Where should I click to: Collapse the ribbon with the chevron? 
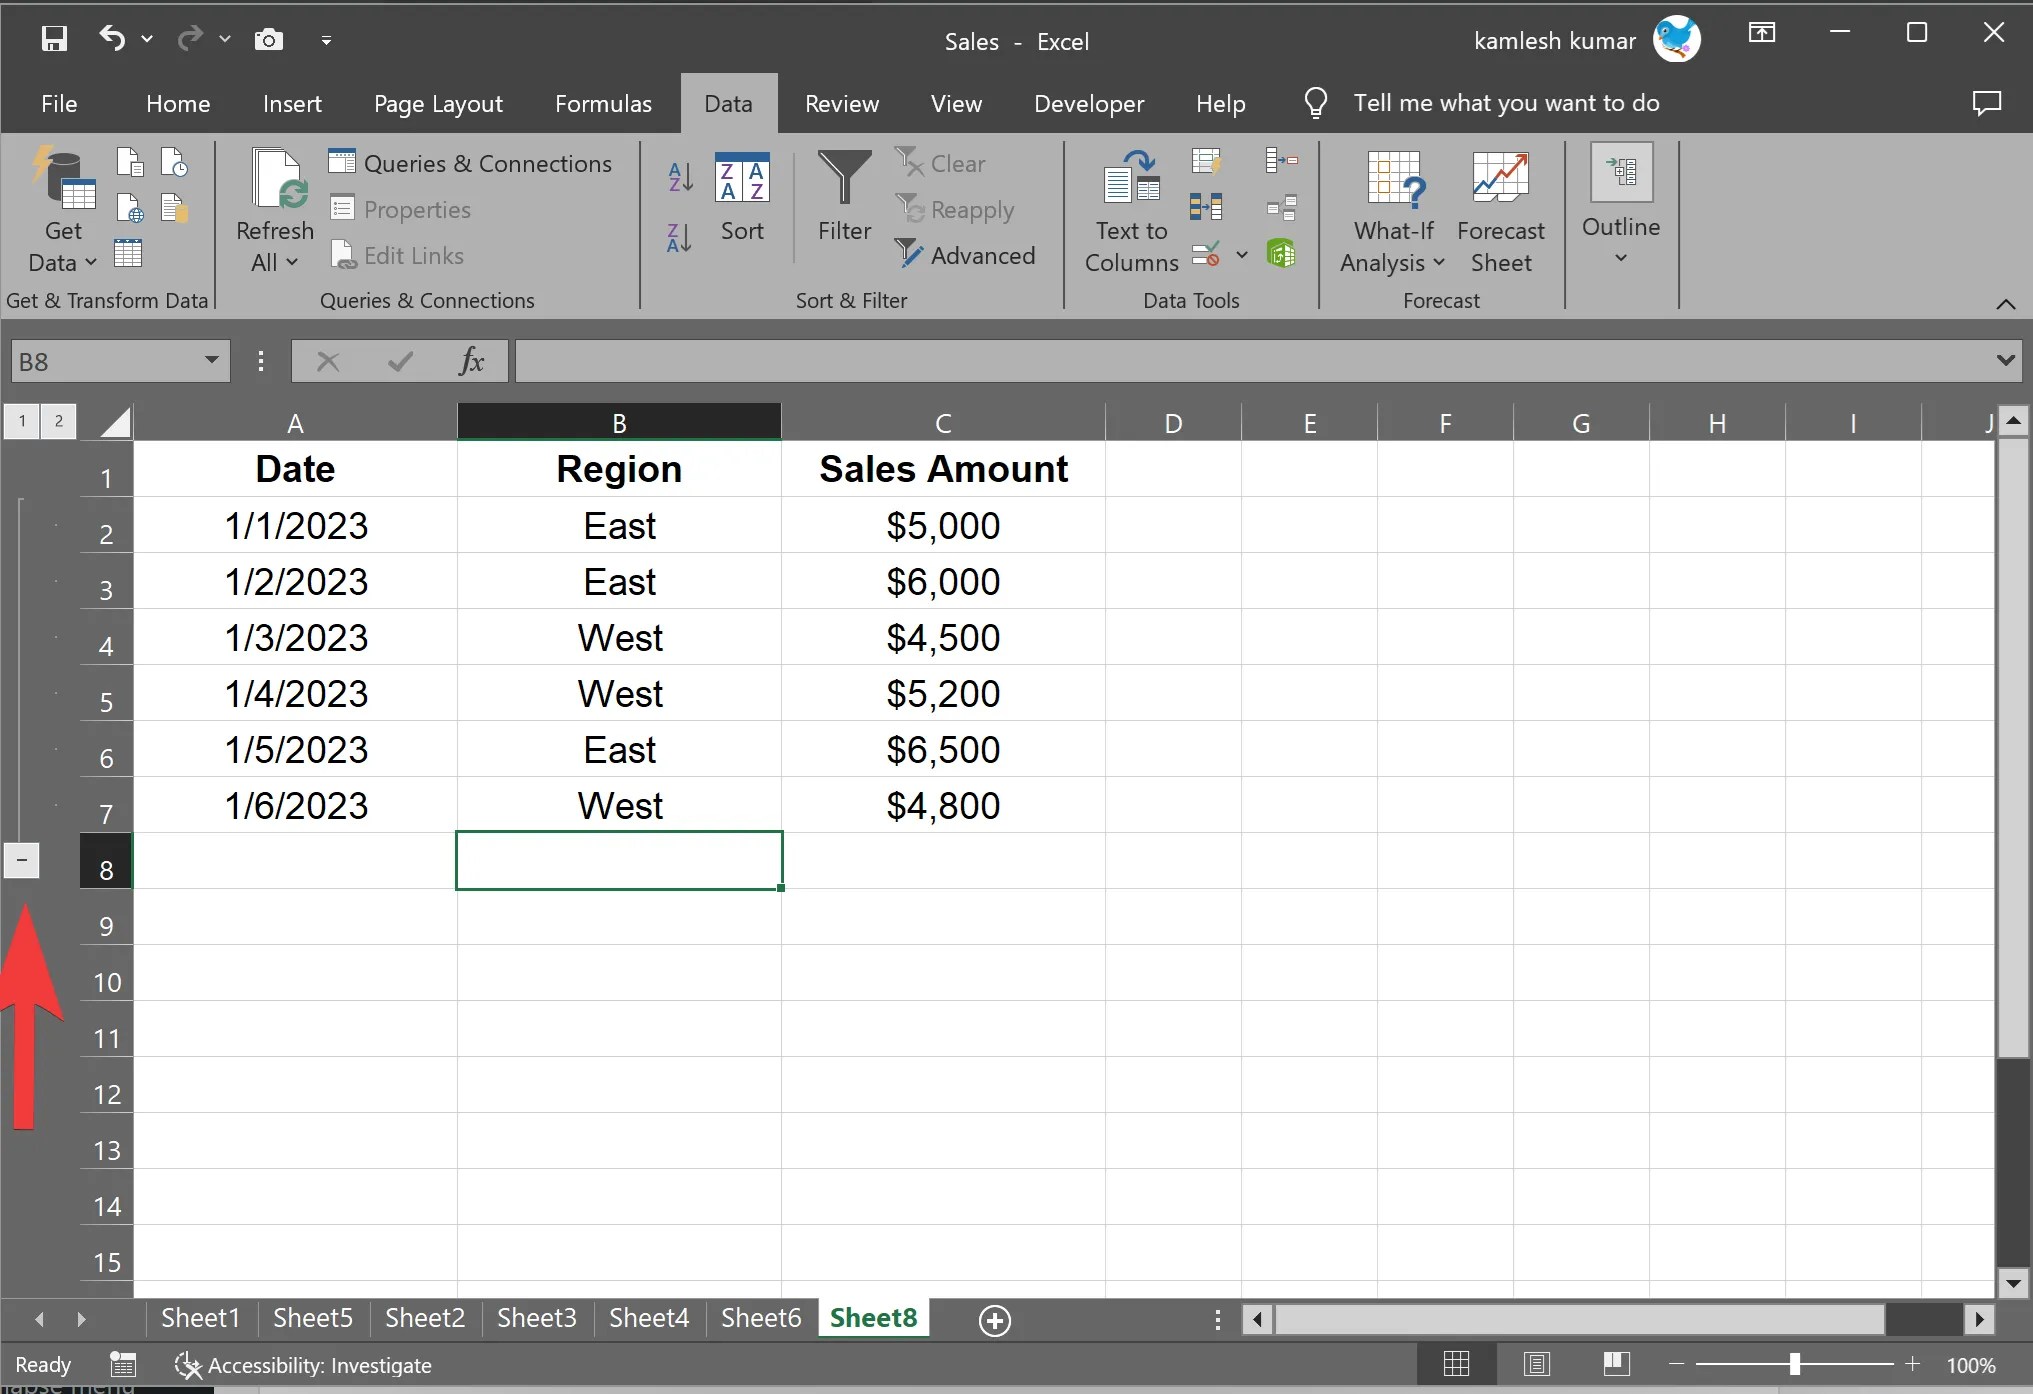[2006, 305]
